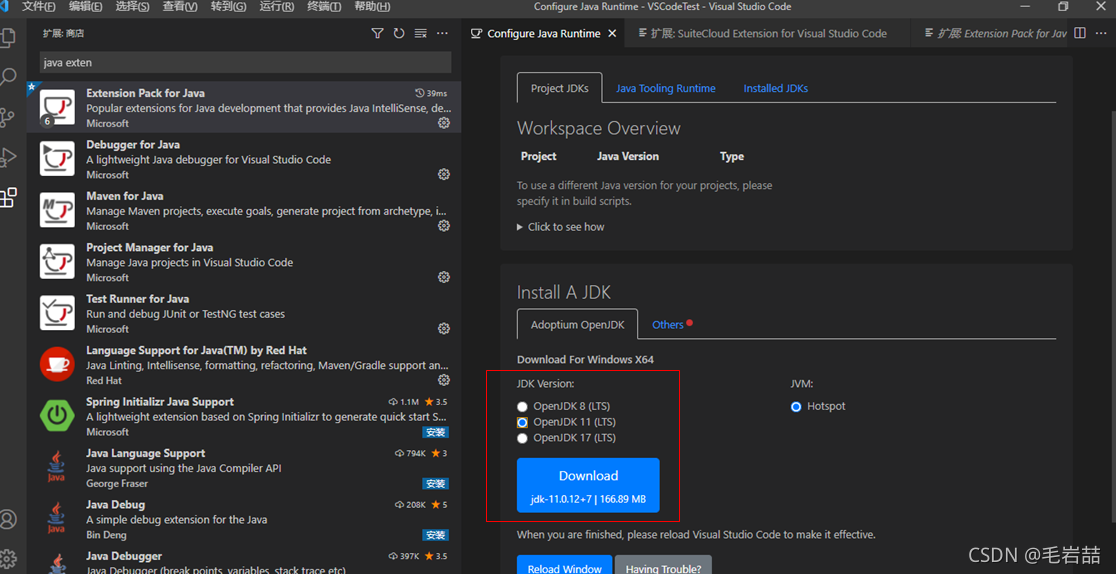
Task: Click Debugger for Java extension icon
Action: (x=58, y=158)
